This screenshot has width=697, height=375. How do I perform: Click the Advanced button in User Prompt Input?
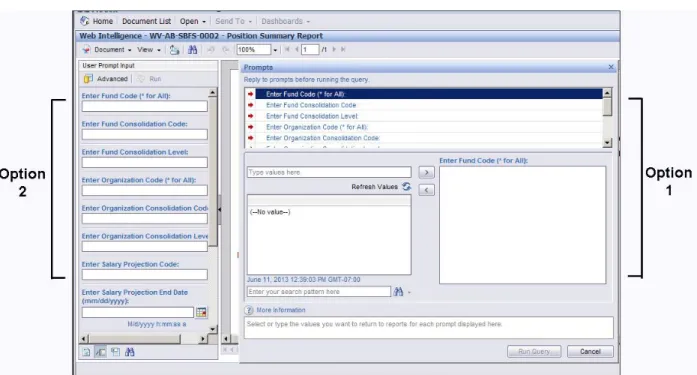(106, 79)
